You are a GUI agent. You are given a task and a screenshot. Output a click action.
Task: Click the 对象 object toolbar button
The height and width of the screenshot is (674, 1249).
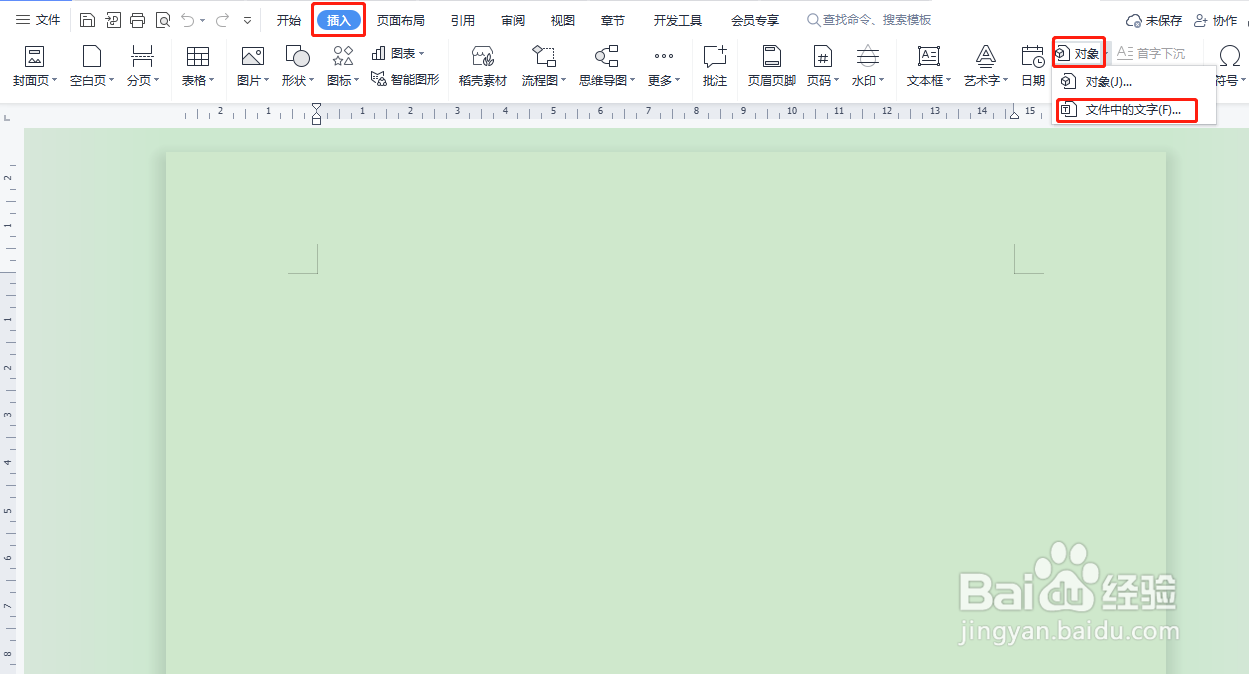1078,53
